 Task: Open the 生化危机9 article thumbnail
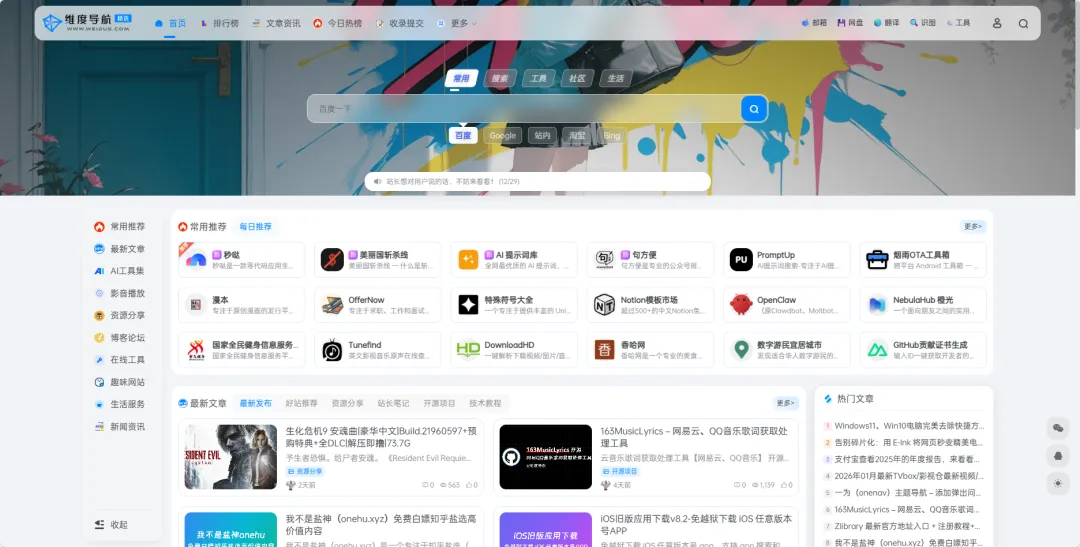tap(231, 457)
